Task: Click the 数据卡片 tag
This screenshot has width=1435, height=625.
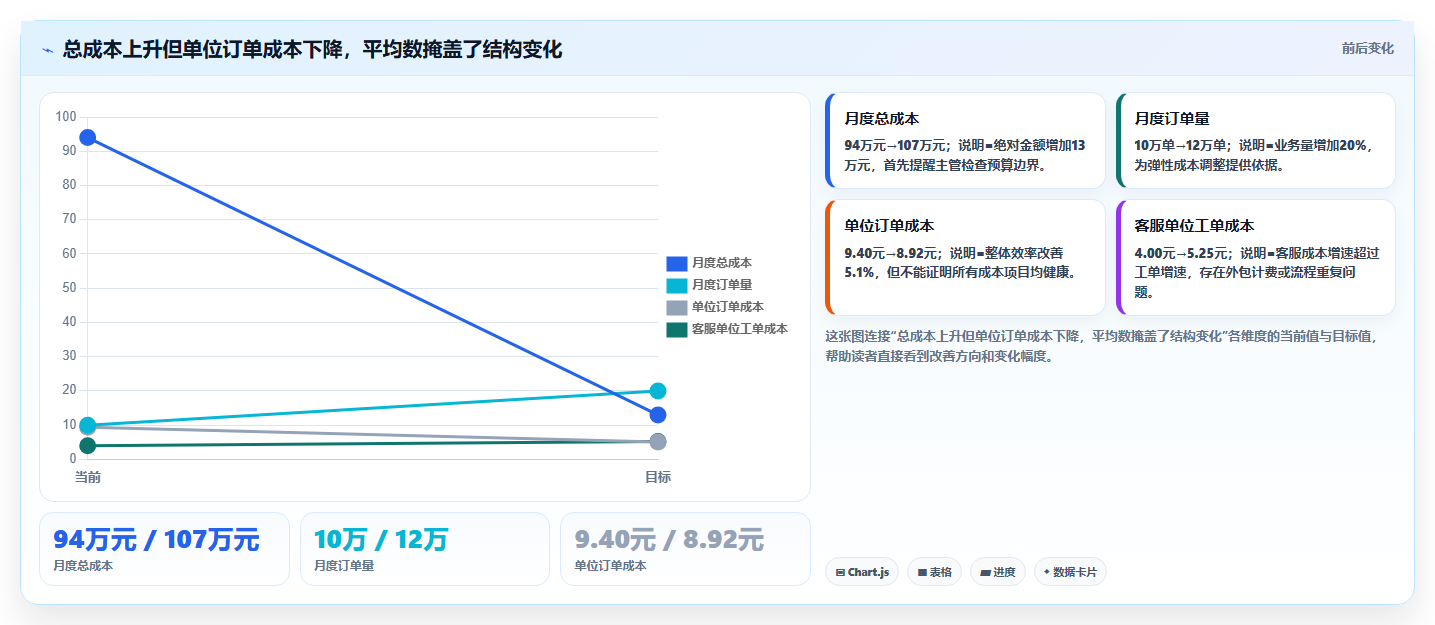Action: pyautogui.click(x=1070, y=572)
